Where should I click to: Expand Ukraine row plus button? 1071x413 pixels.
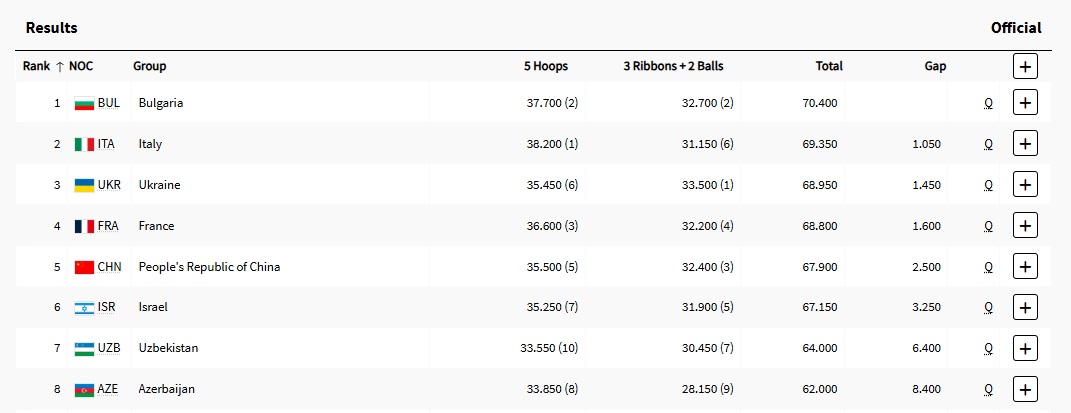(x=1025, y=185)
